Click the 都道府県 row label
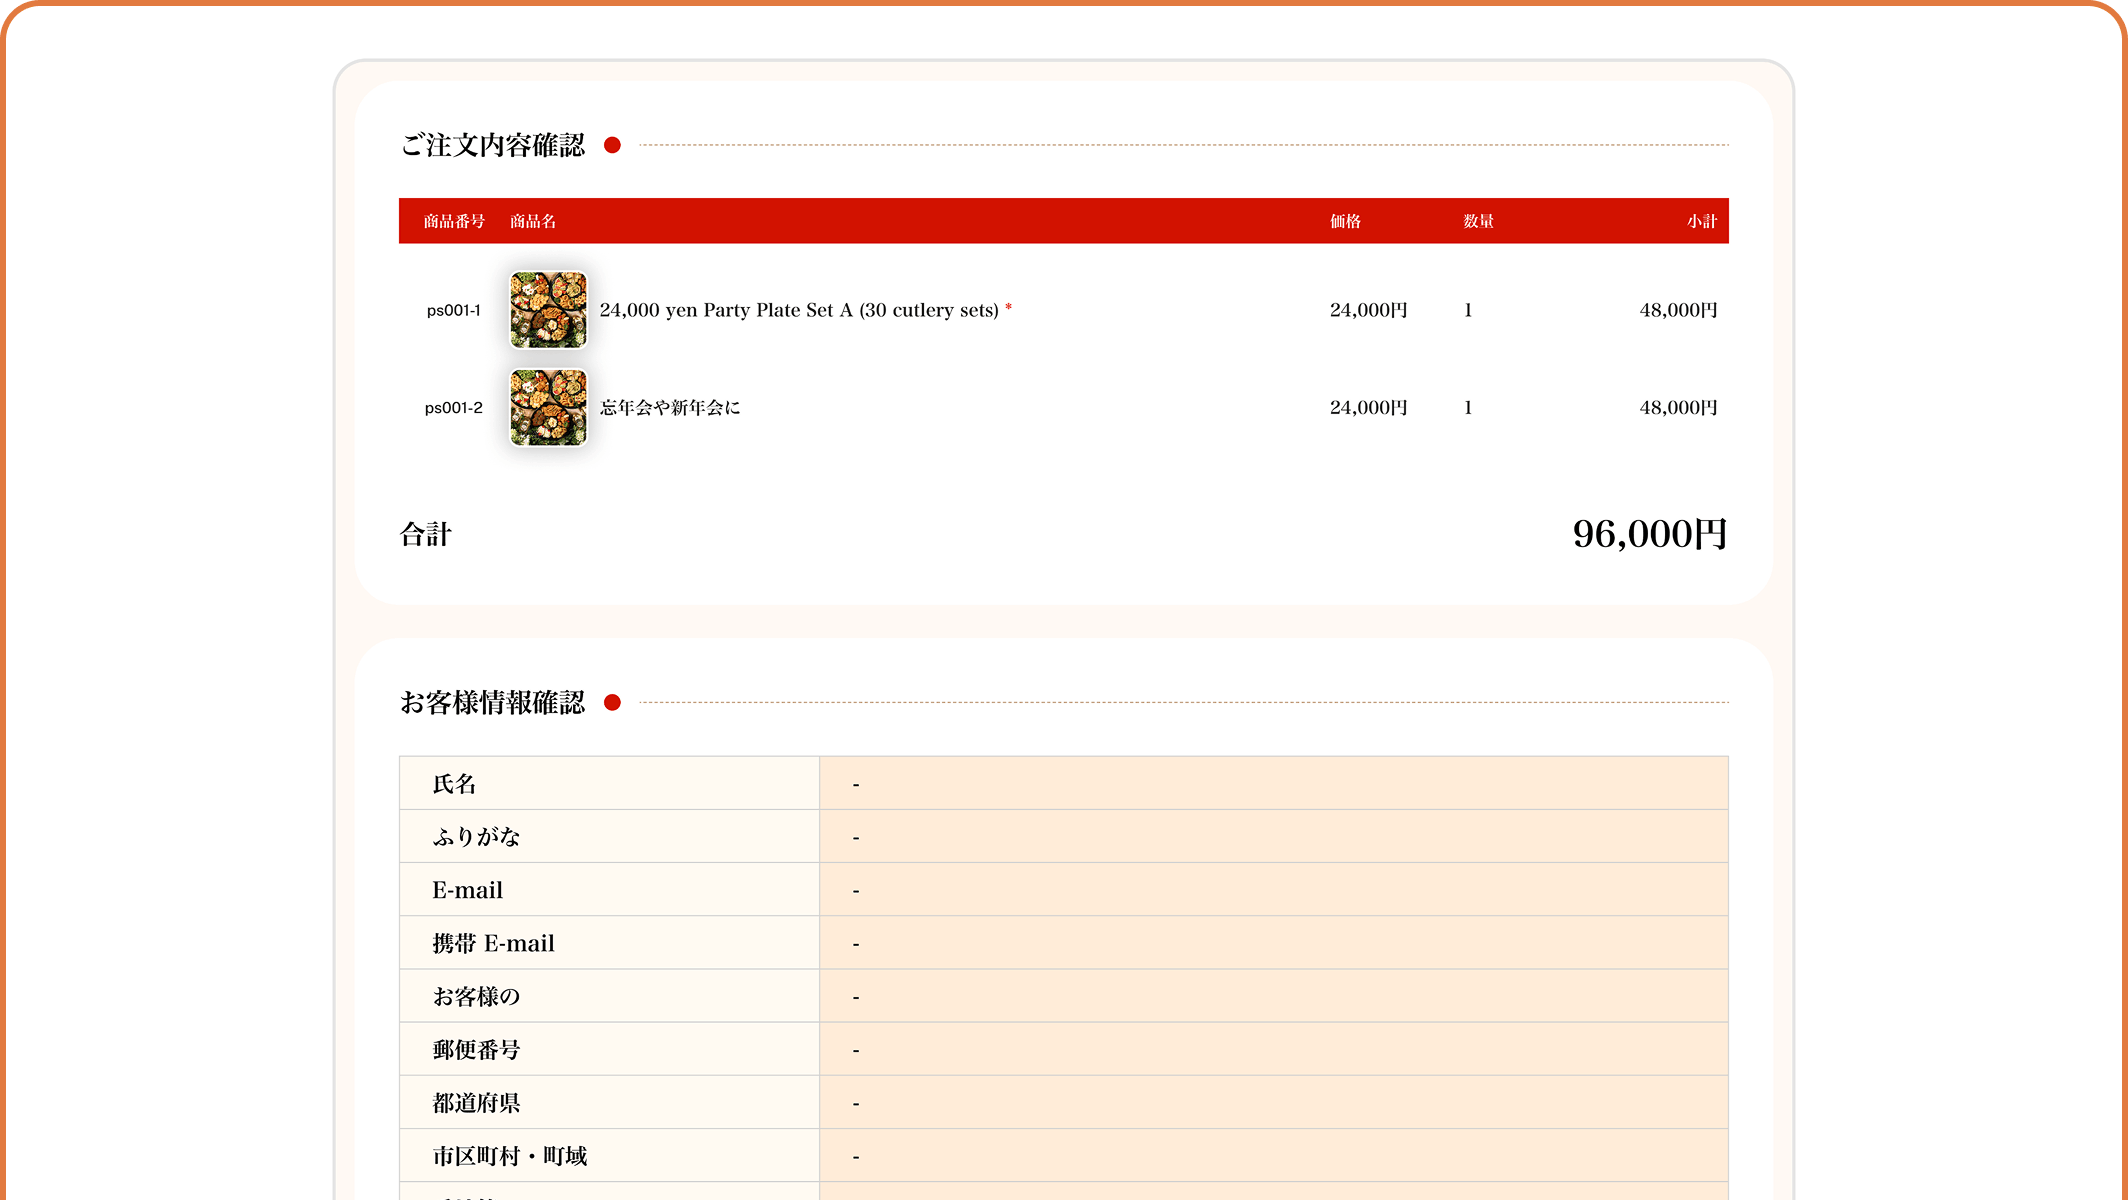 476,1103
